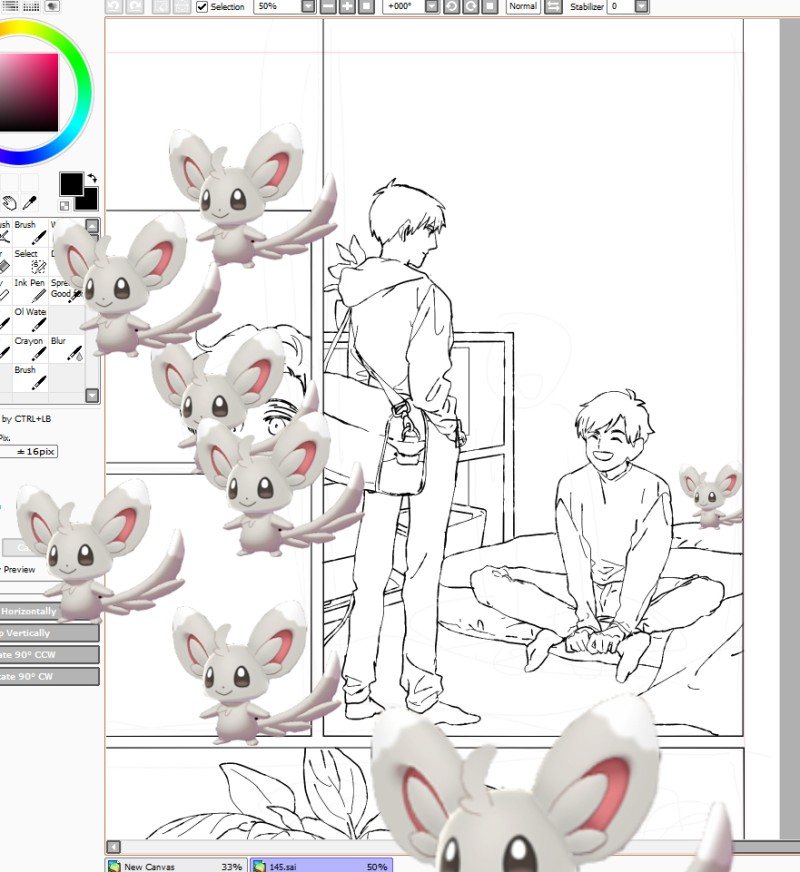Click the Flip Horizontally button

coord(49,611)
